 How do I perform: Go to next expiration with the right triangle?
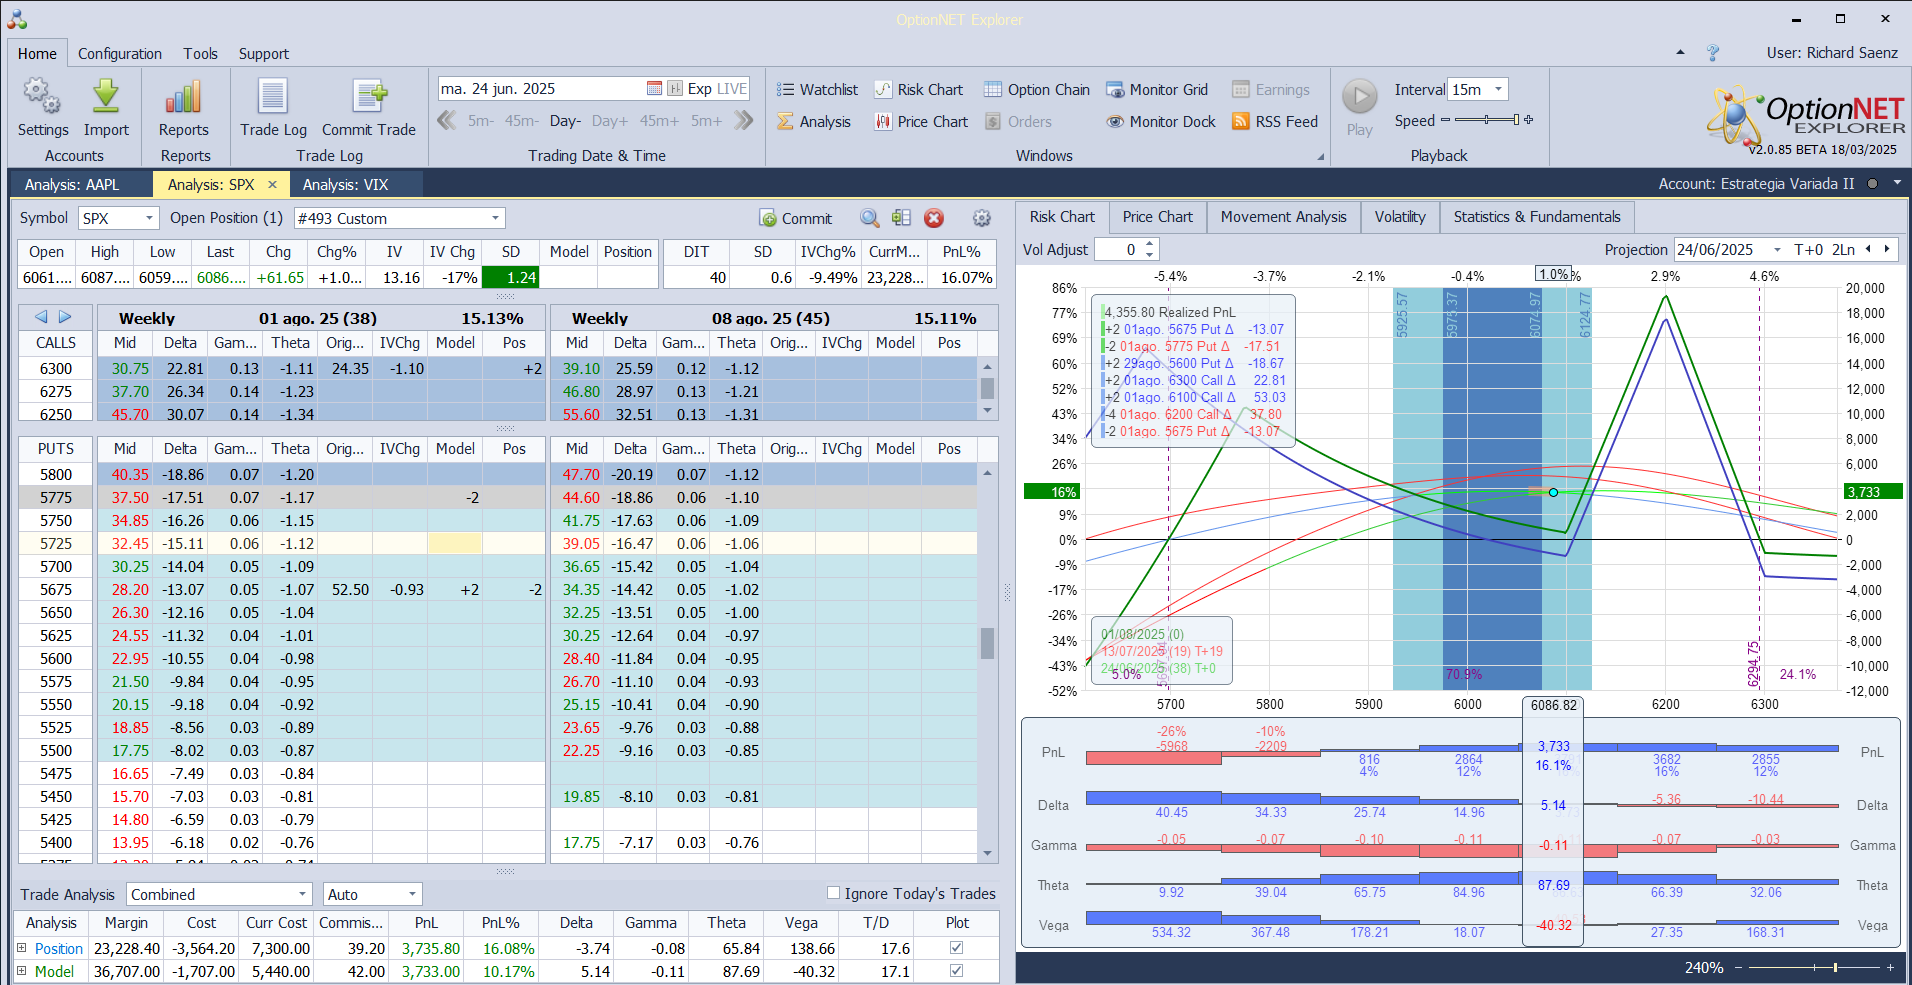[65, 317]
